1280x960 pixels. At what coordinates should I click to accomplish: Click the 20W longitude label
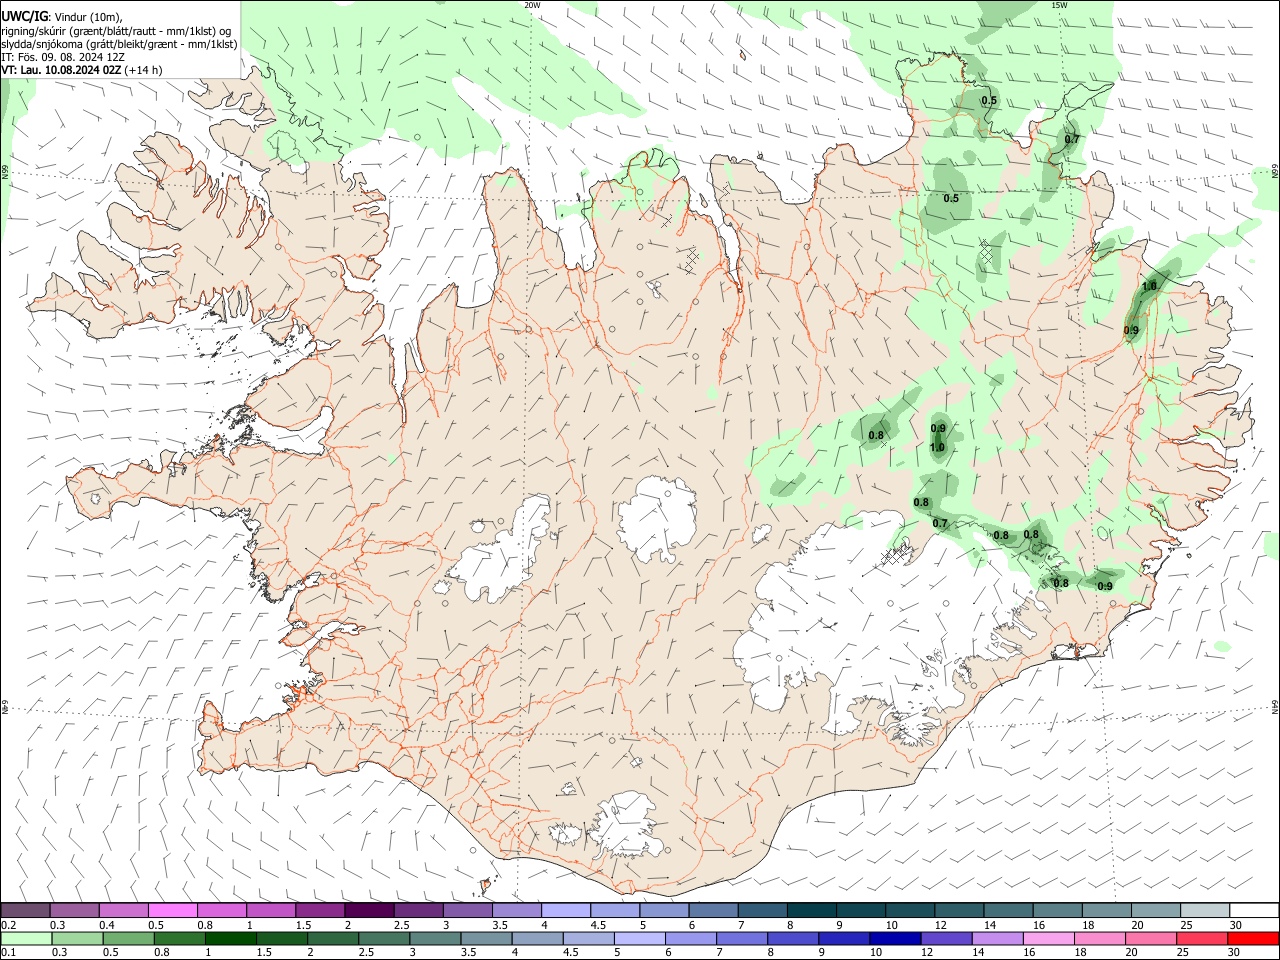[532, 5]
